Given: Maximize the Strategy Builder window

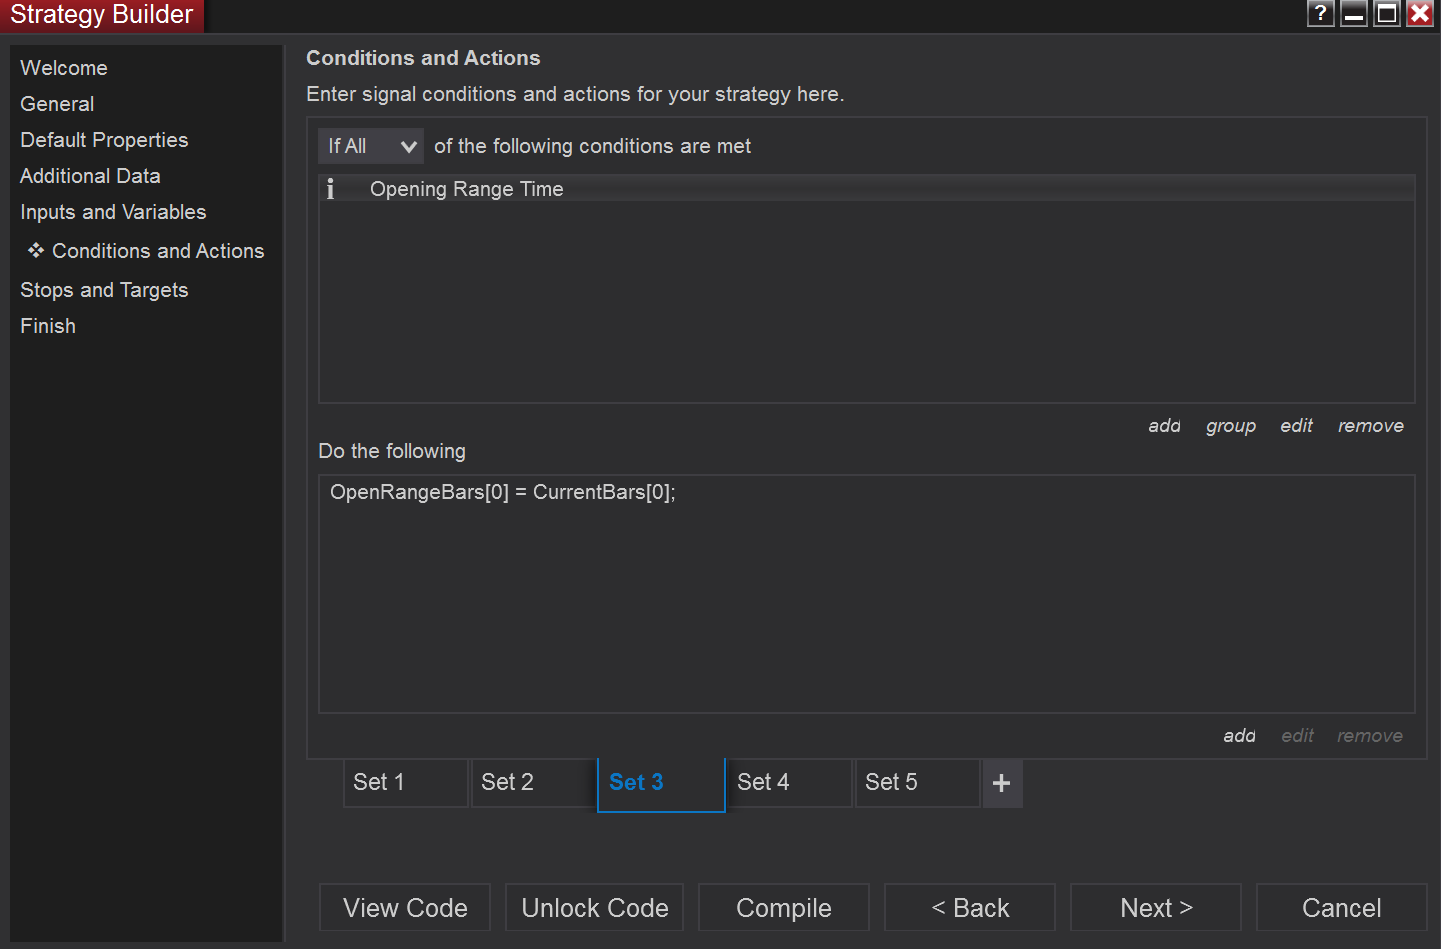Looking at the screenshot, I should 1386,13.
